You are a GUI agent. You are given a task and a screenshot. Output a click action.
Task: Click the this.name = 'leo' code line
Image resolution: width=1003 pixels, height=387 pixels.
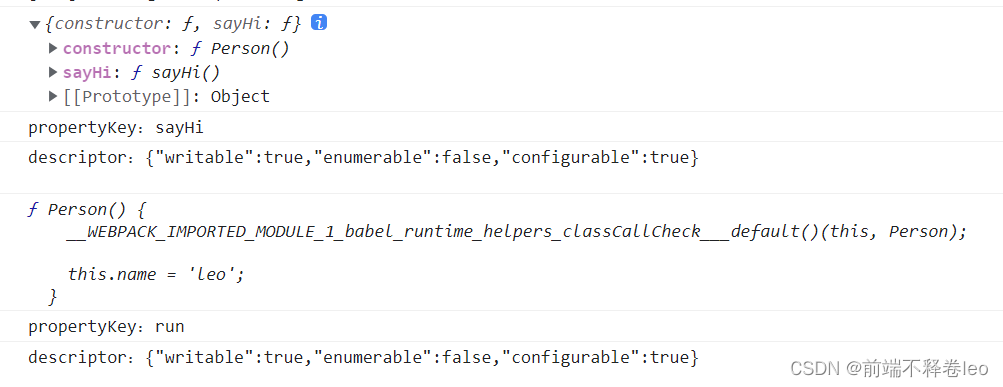coord(157,274)
